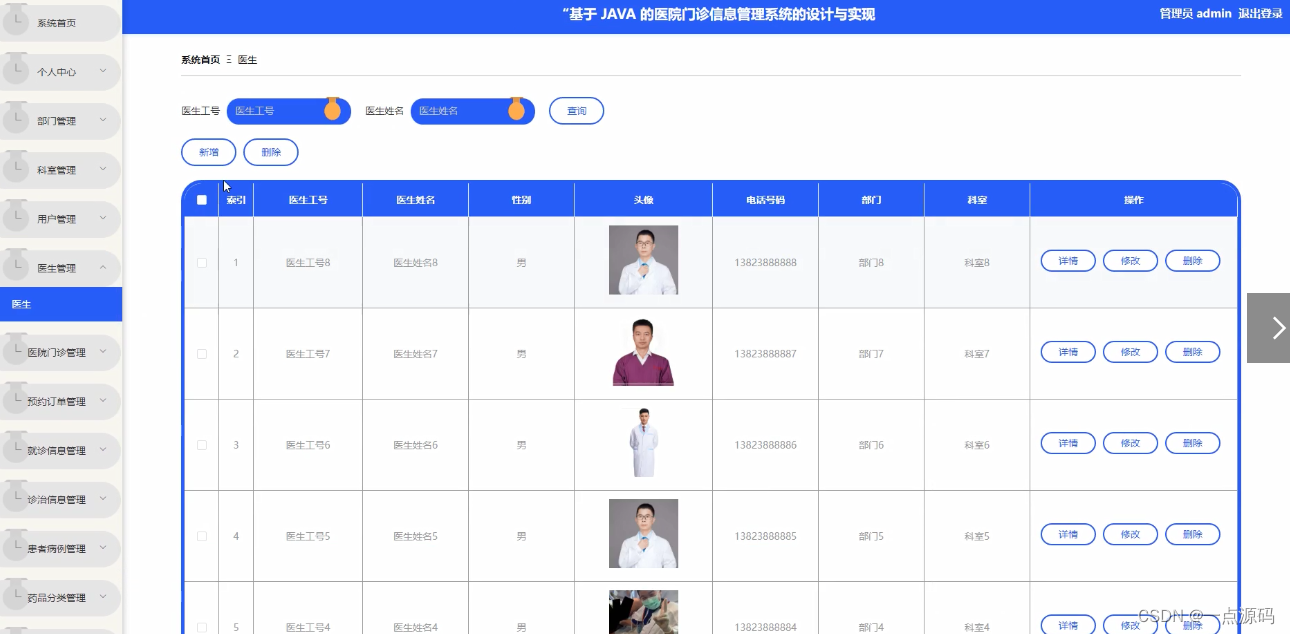The image size is (1290, 634).
Task: Click the orange icon inside 医生姓名 search field
Action: coord(516,109)
